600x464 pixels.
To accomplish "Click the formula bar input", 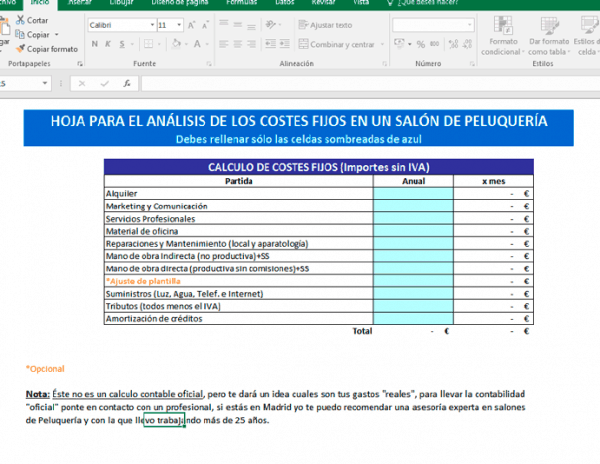I will 370,83.
